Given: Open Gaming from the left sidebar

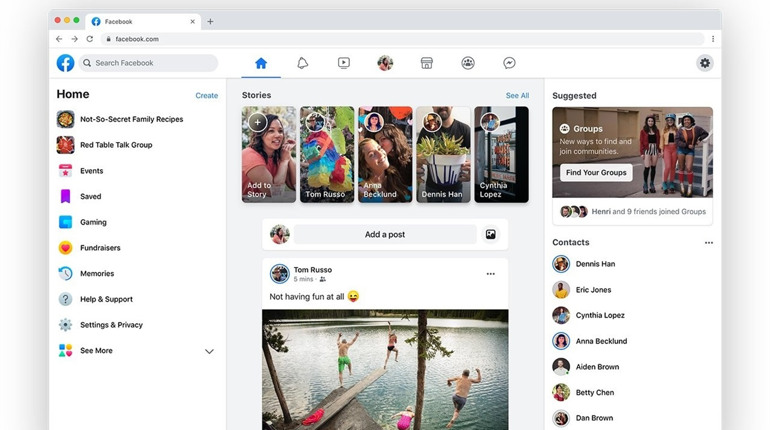Looking at the screenshot, I should [x=93, y=222].
